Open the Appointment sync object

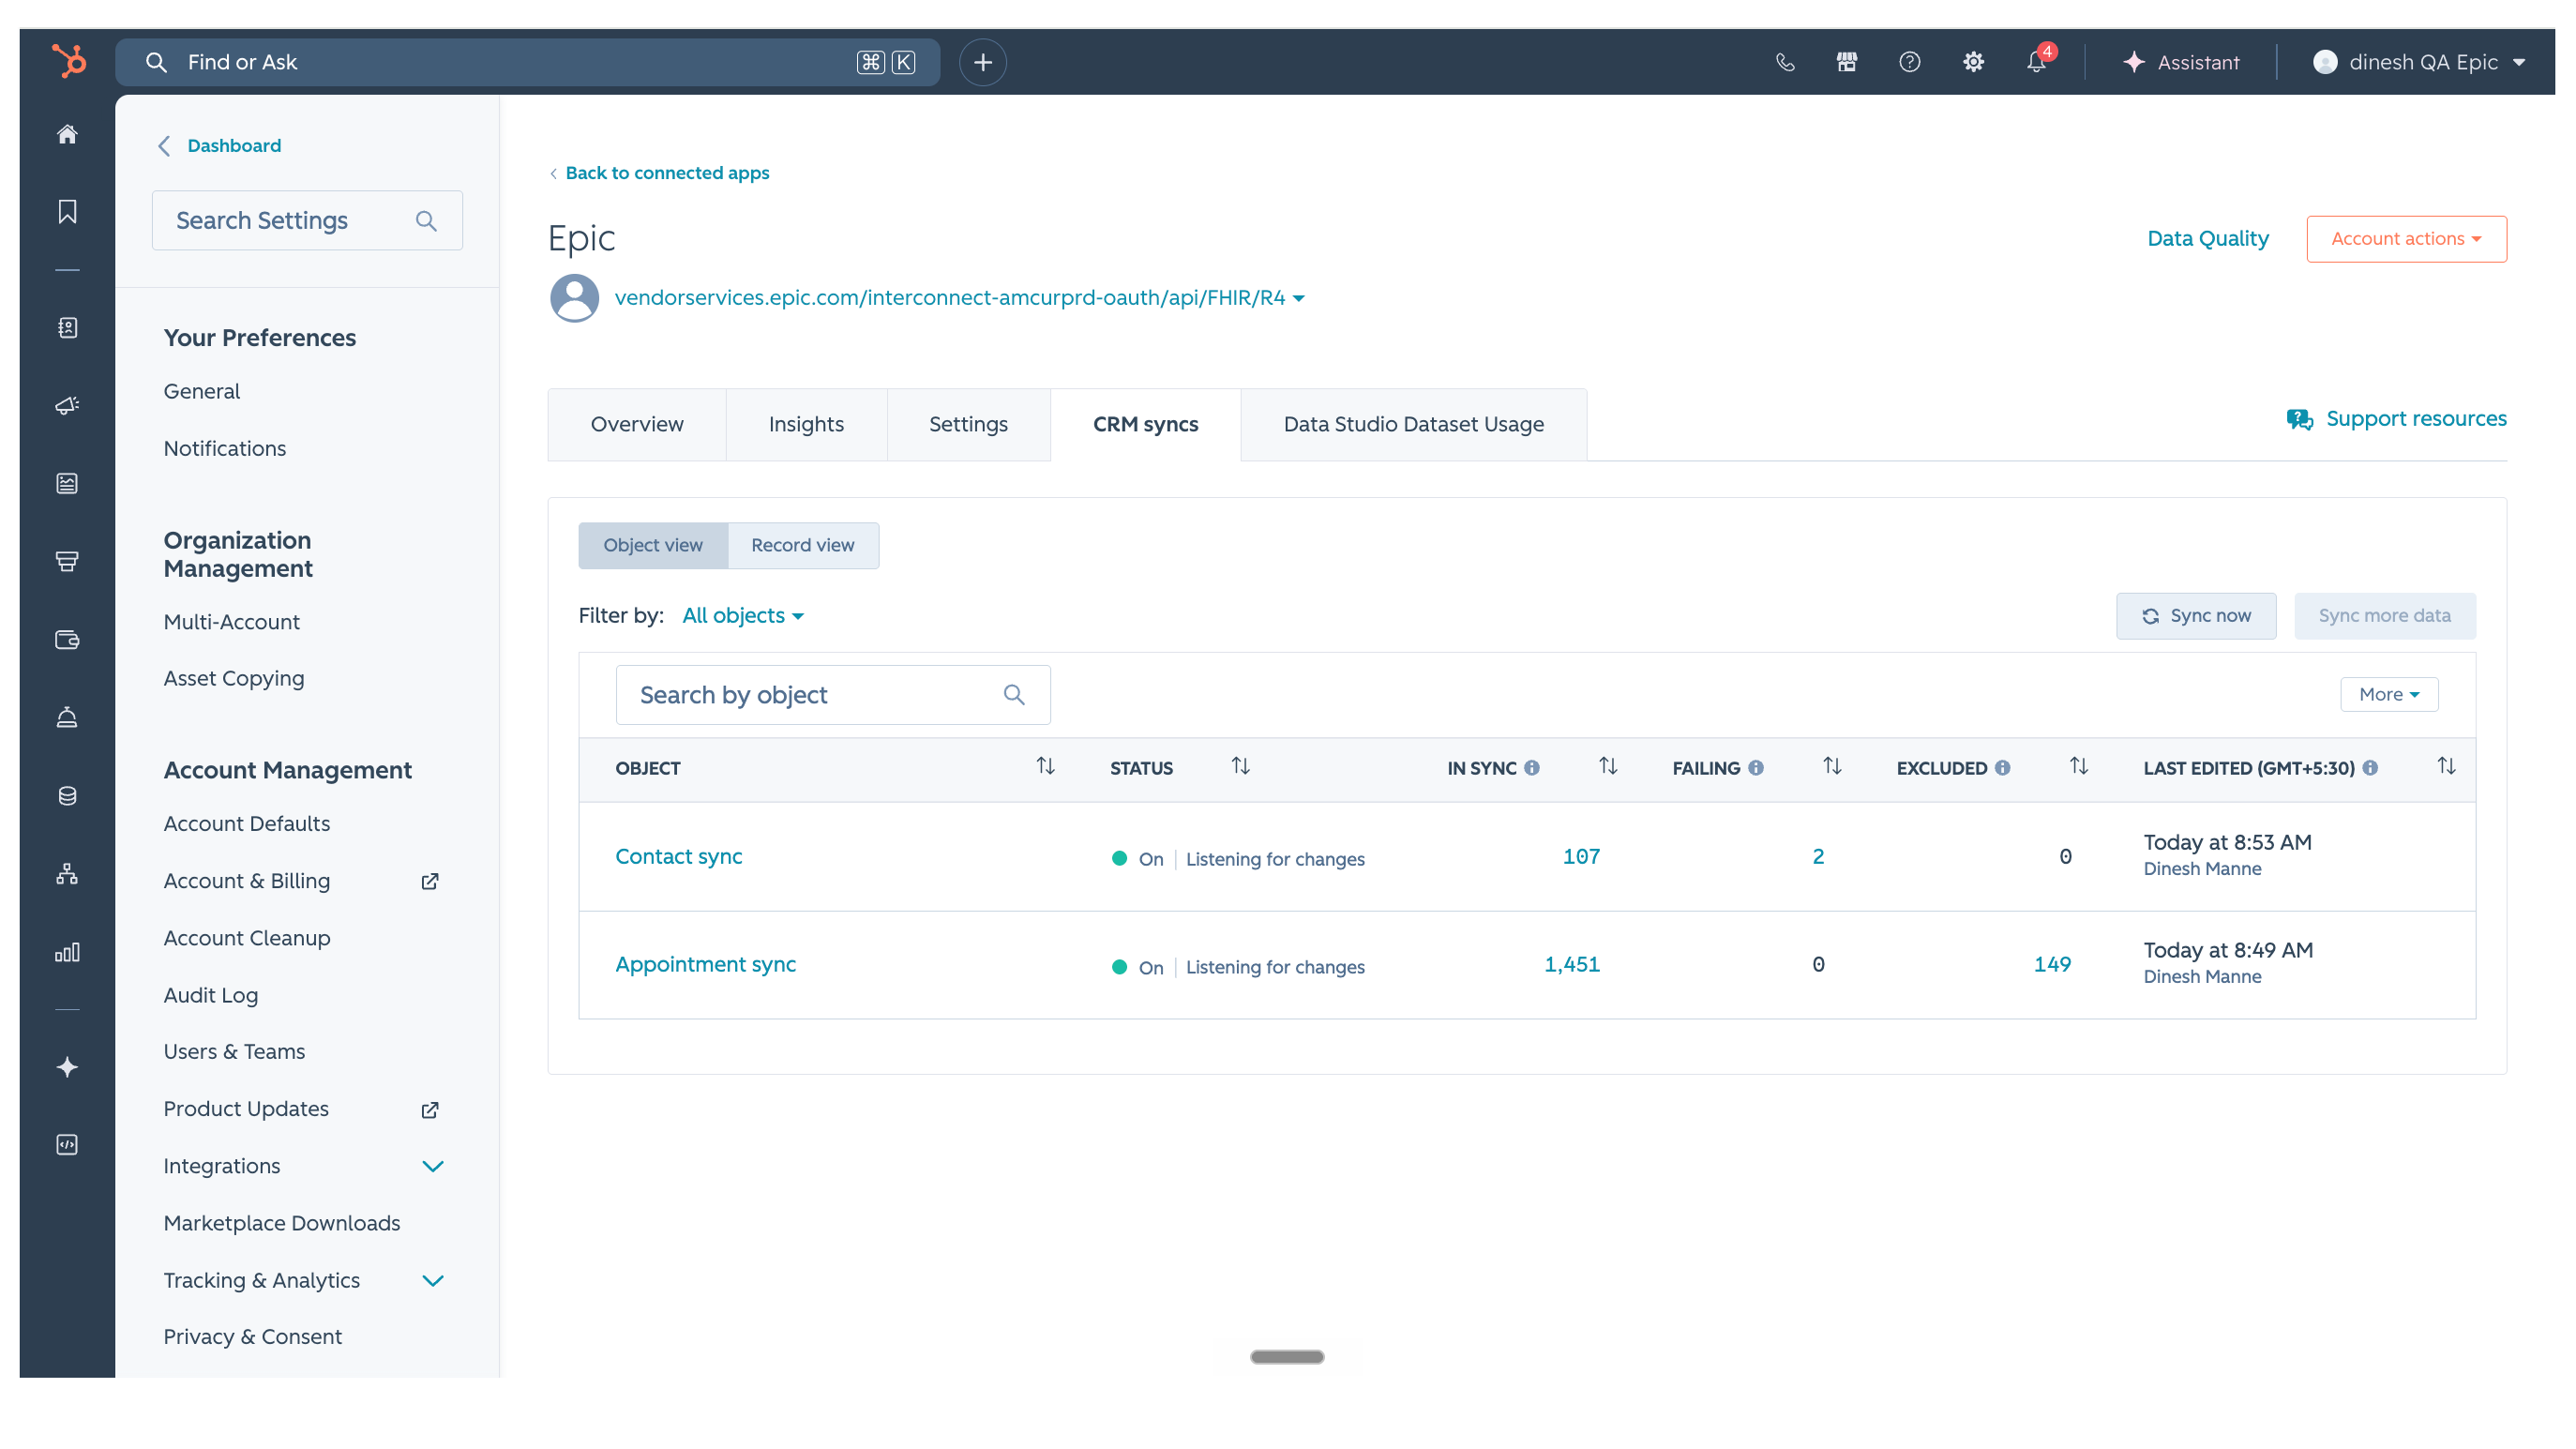(x=705, y=964)
